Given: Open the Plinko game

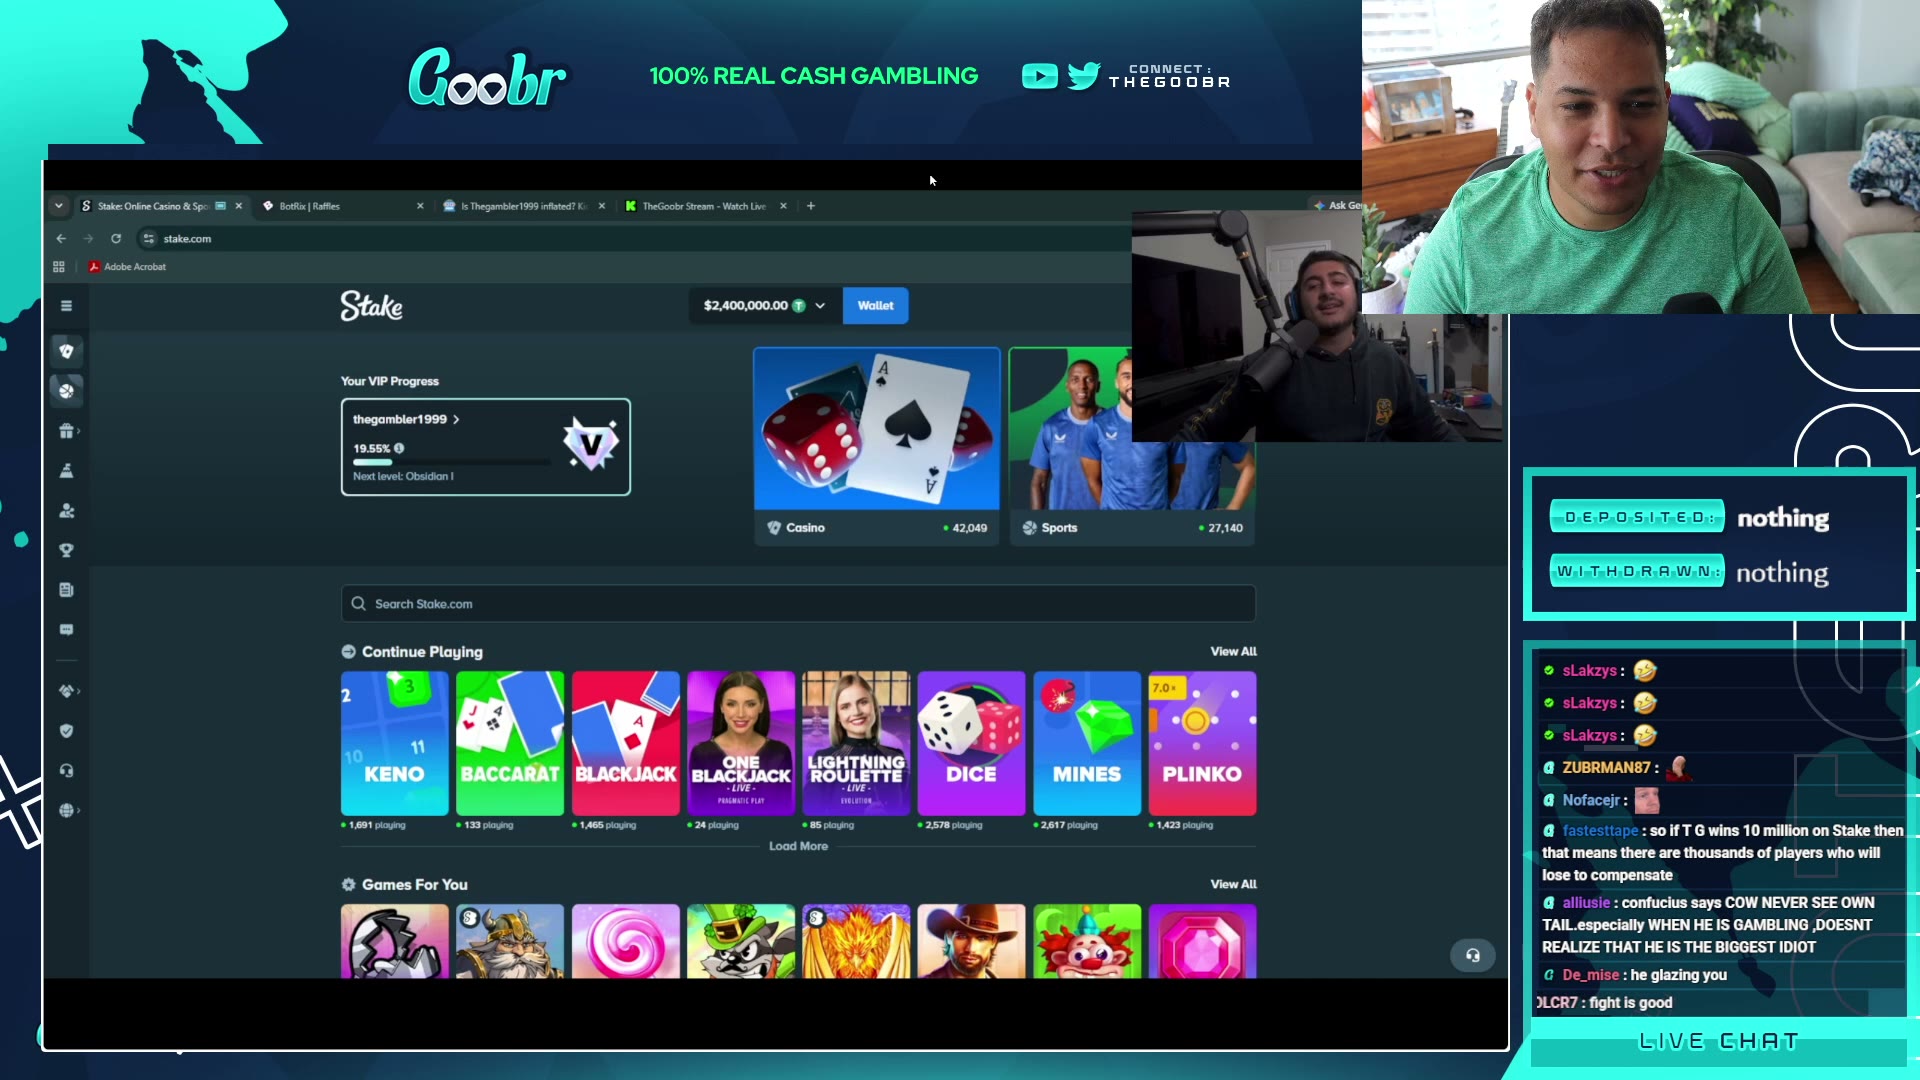Looking at the screenshot, I should tap(1203, 744).
